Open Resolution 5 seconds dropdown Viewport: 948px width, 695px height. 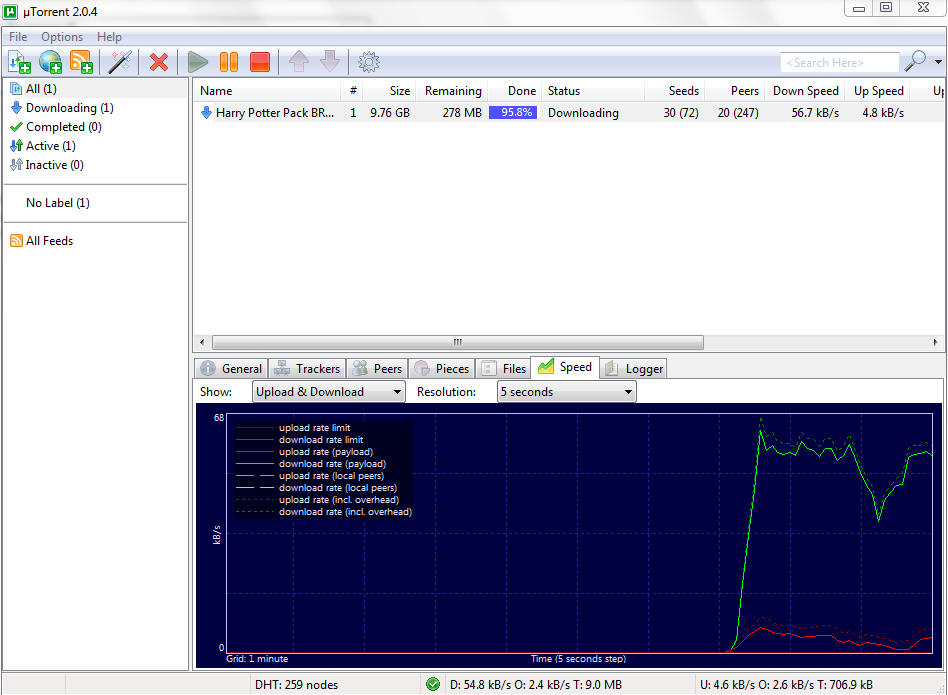pos(567,392)
